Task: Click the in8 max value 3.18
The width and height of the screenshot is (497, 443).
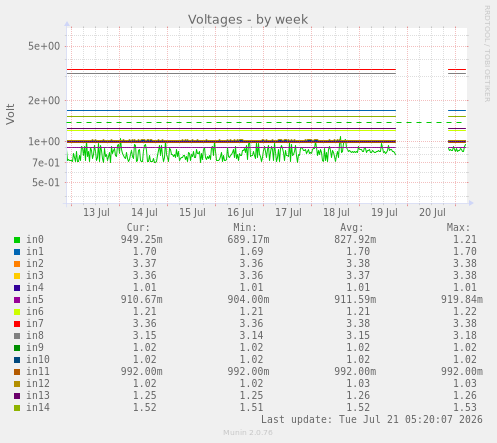Action: point(465,336)
